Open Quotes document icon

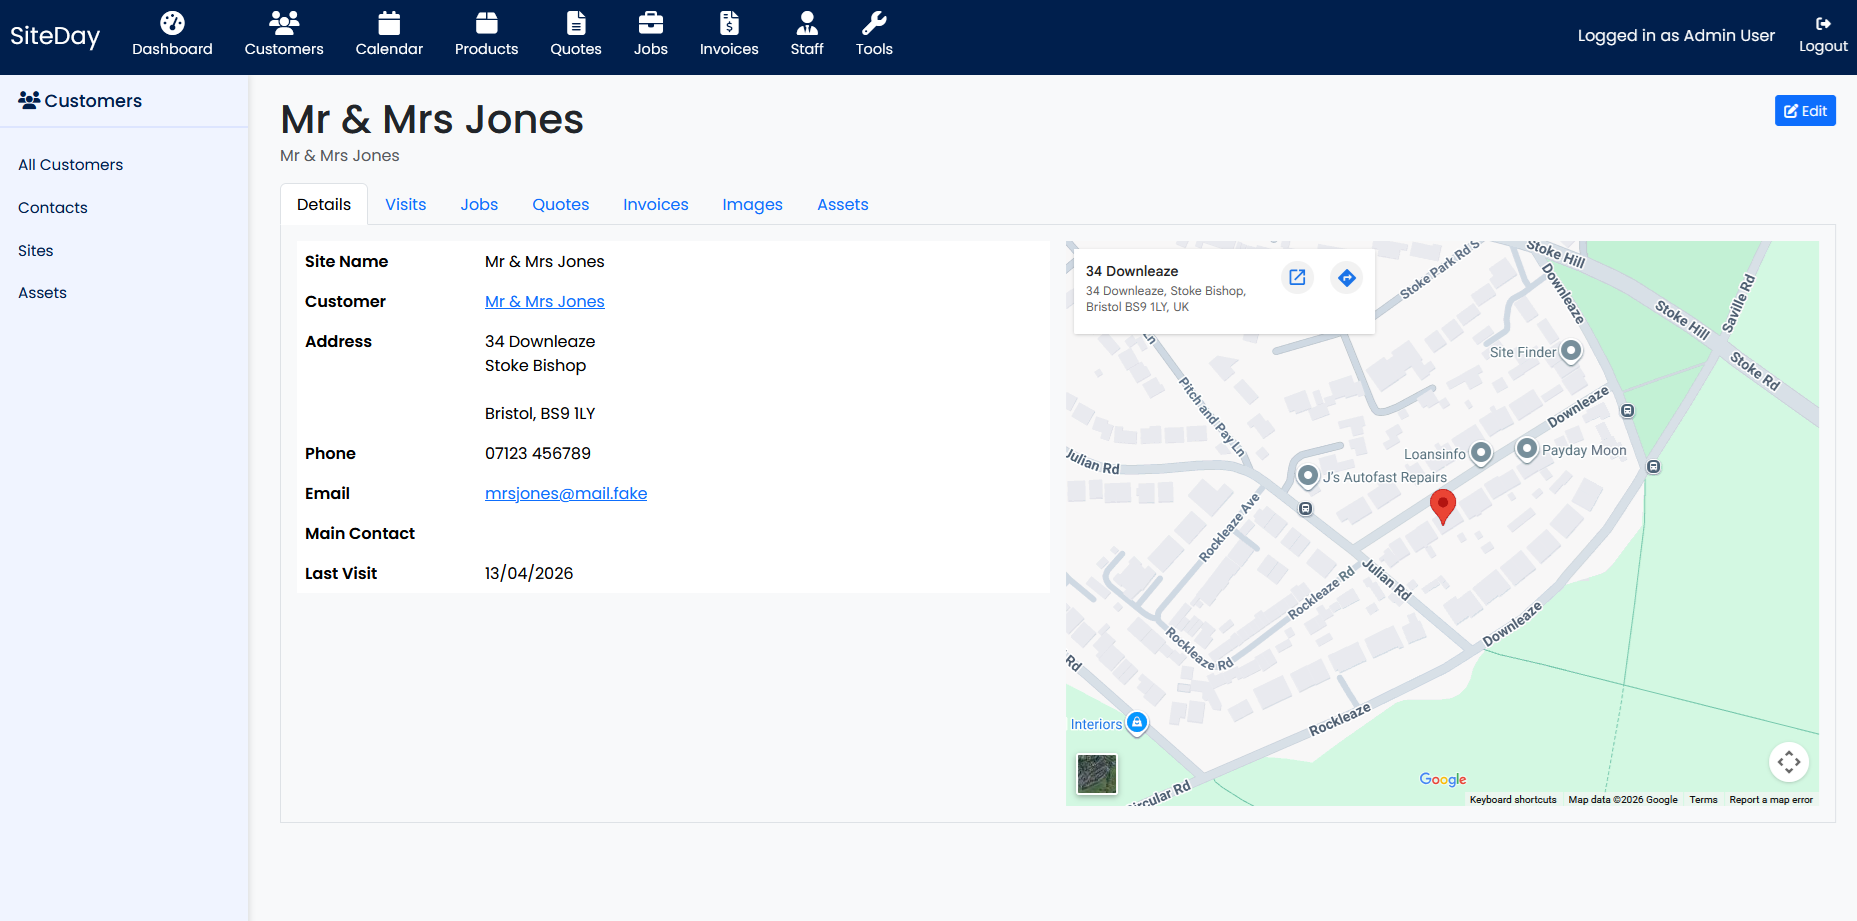576,23
